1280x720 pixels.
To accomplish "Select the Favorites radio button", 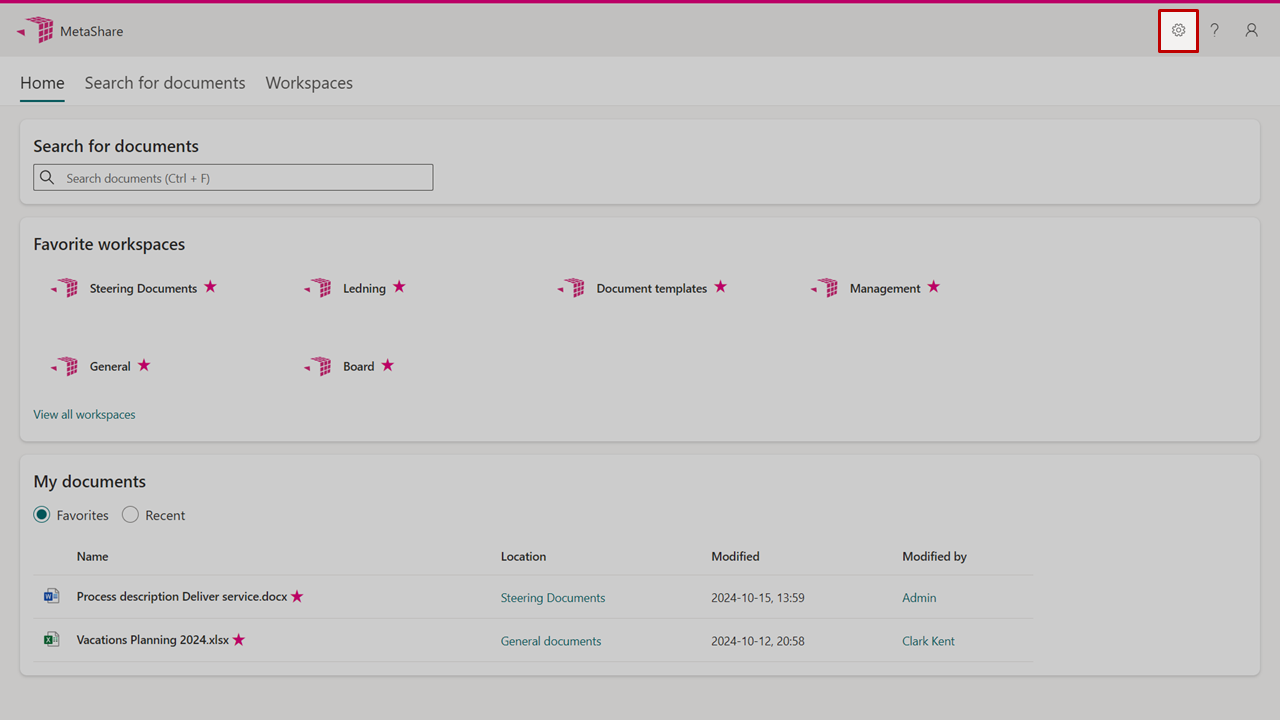I will (42, 515).
